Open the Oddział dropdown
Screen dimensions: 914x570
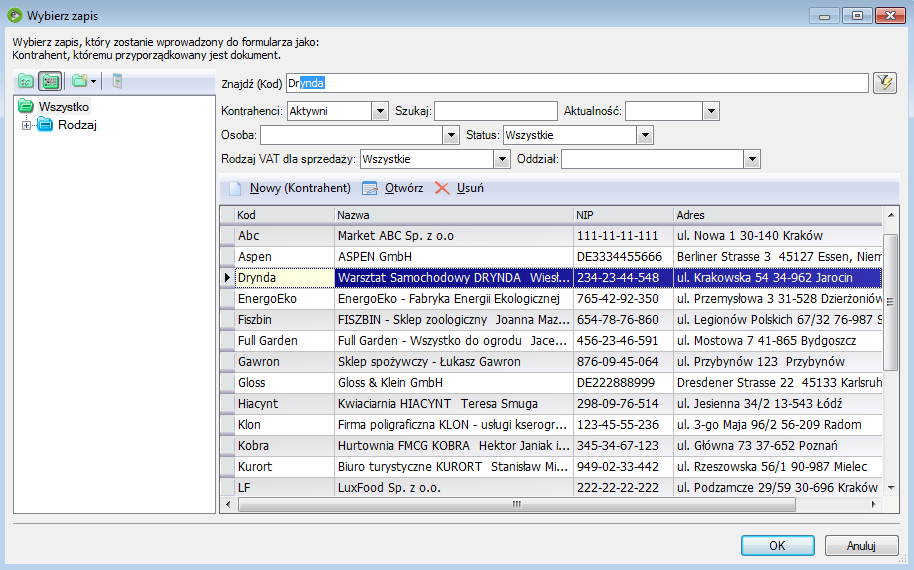(x=752, y=159)
